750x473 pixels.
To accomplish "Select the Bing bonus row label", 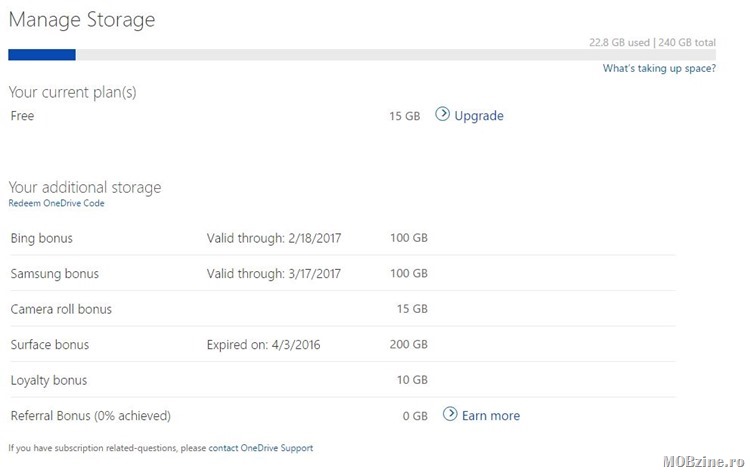I will (41, 239).
